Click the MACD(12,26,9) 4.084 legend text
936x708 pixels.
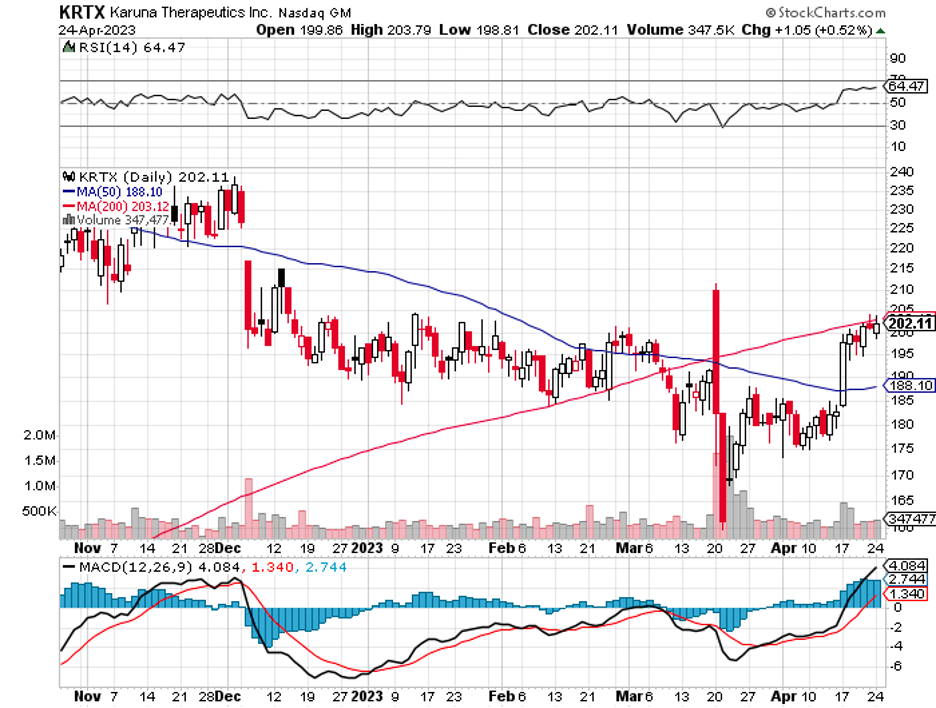click(x=160, y=567)
